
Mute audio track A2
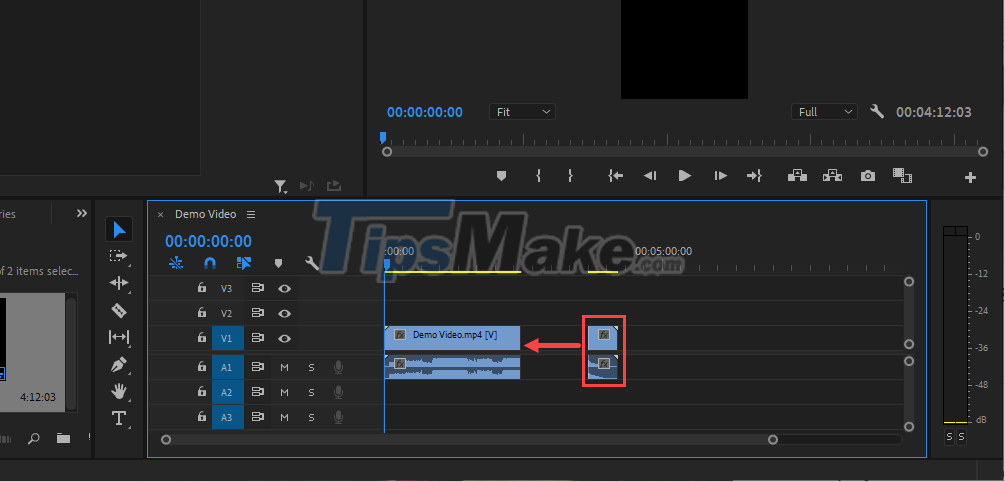tap(285, 392)
